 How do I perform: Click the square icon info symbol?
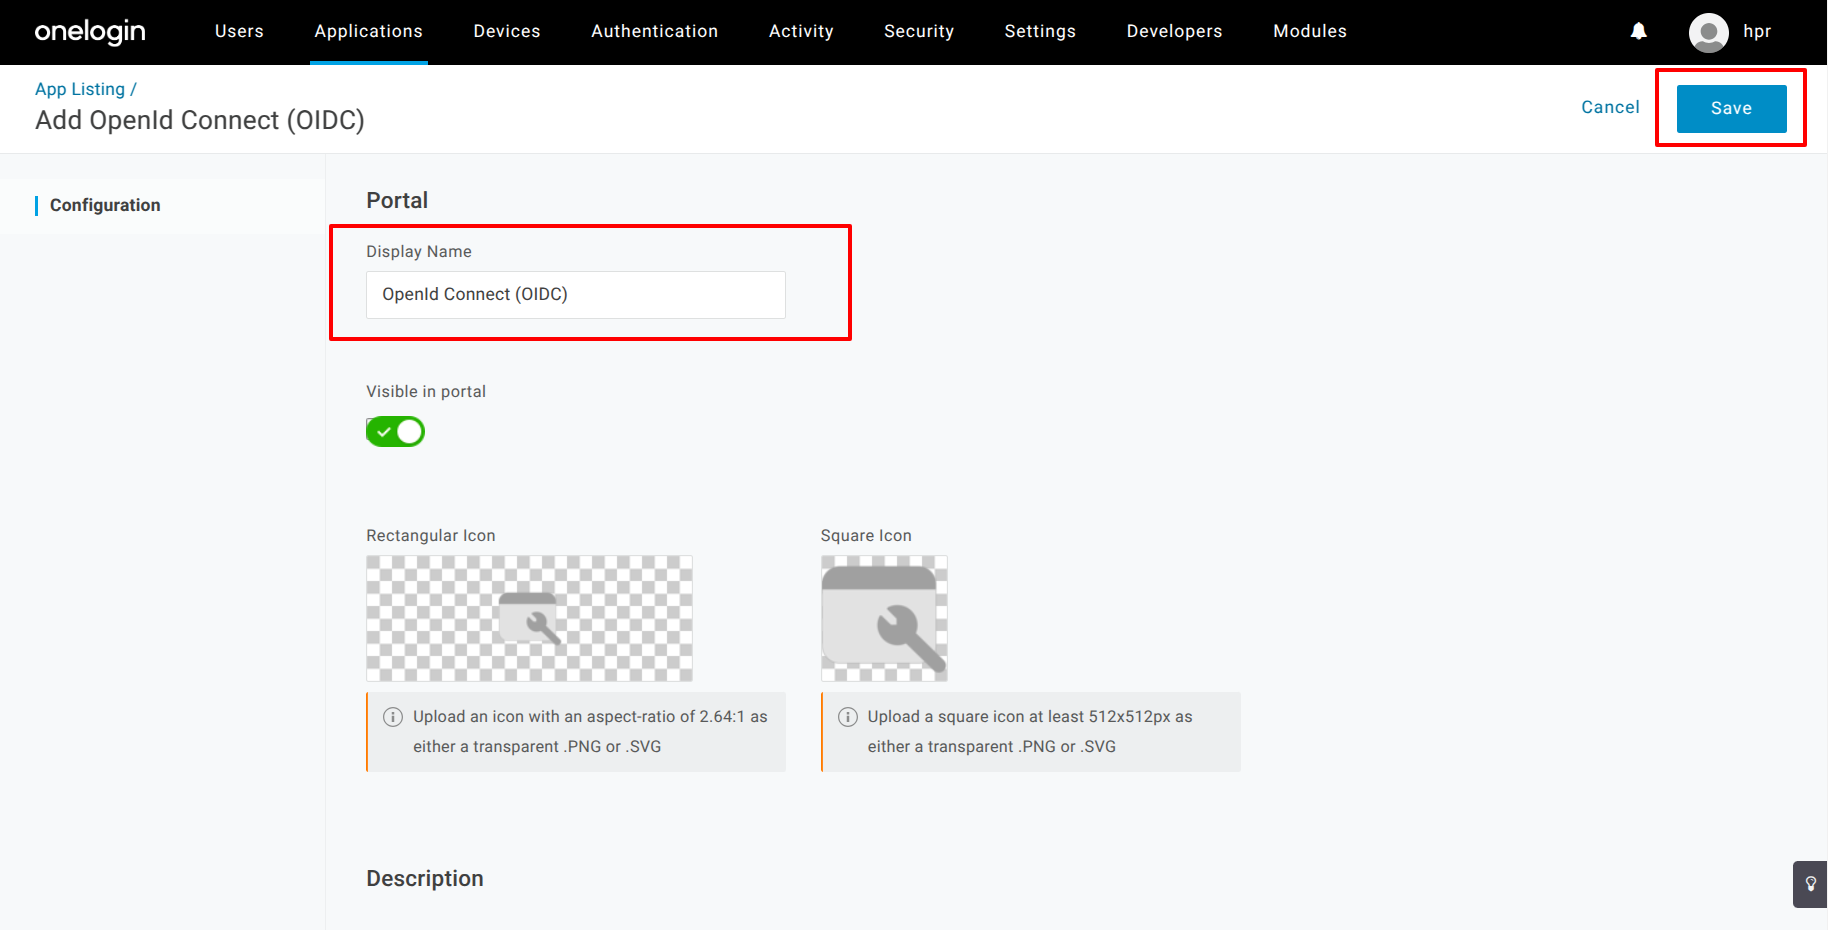pyautogui.click(x=848, y=717)
